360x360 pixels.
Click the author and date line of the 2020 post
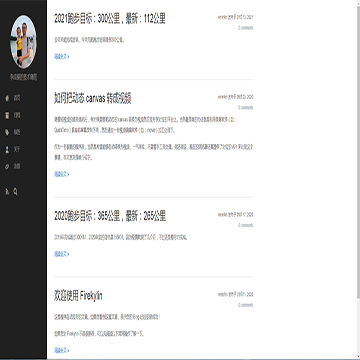[236, 215]
